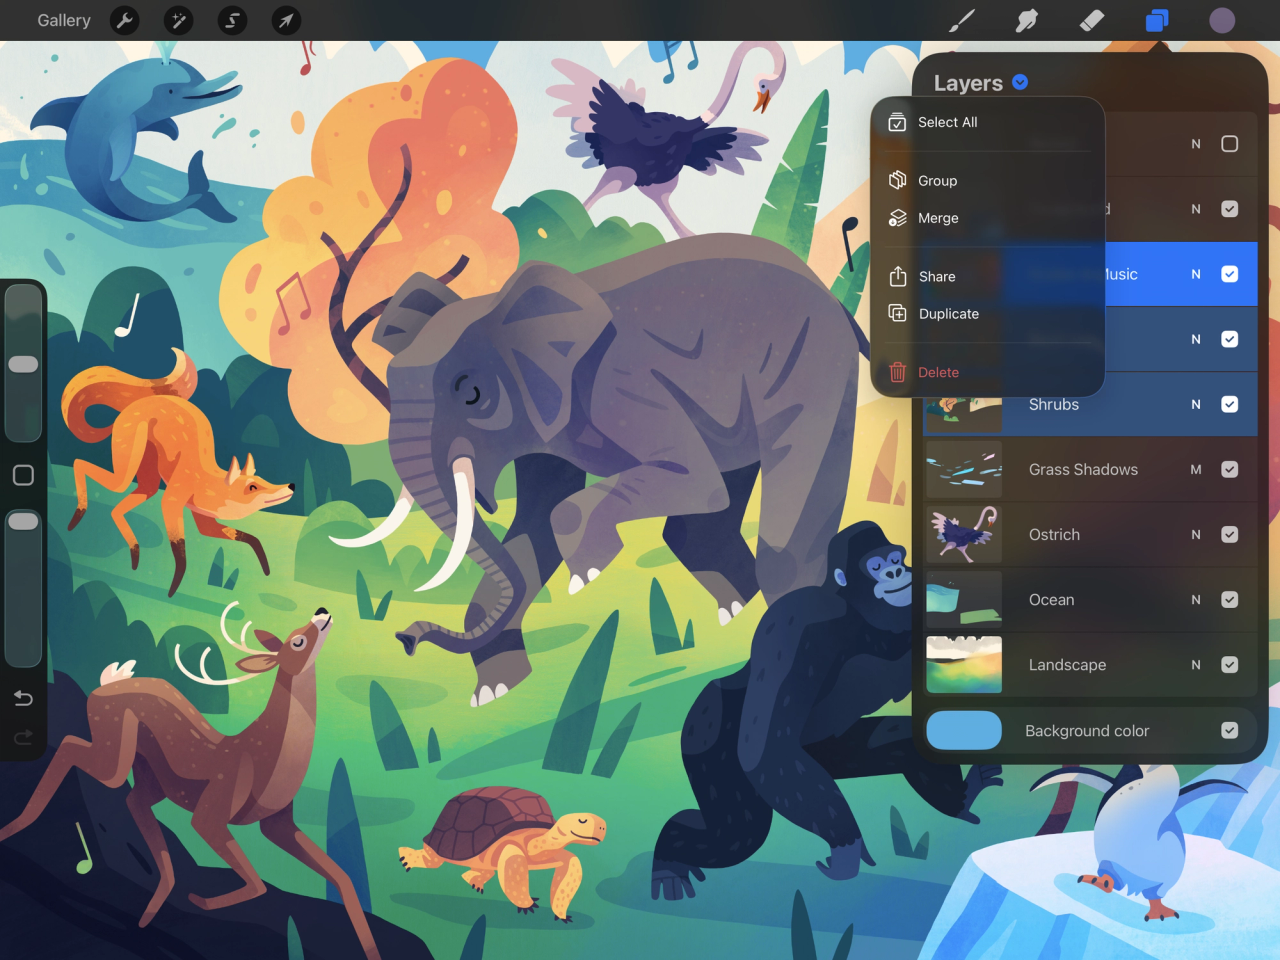Viewport: 1280px width, 960px height.
Task: Enable the only unchecked layer visibility checkbox
Action: tap(1230, 144)
